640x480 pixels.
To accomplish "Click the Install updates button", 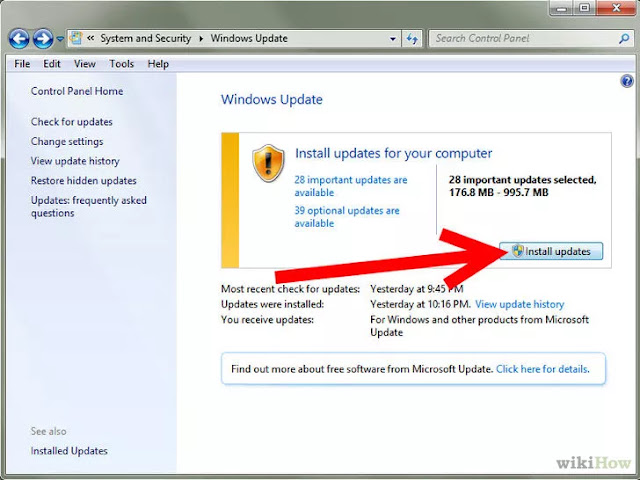I will [x=551, y=251].
